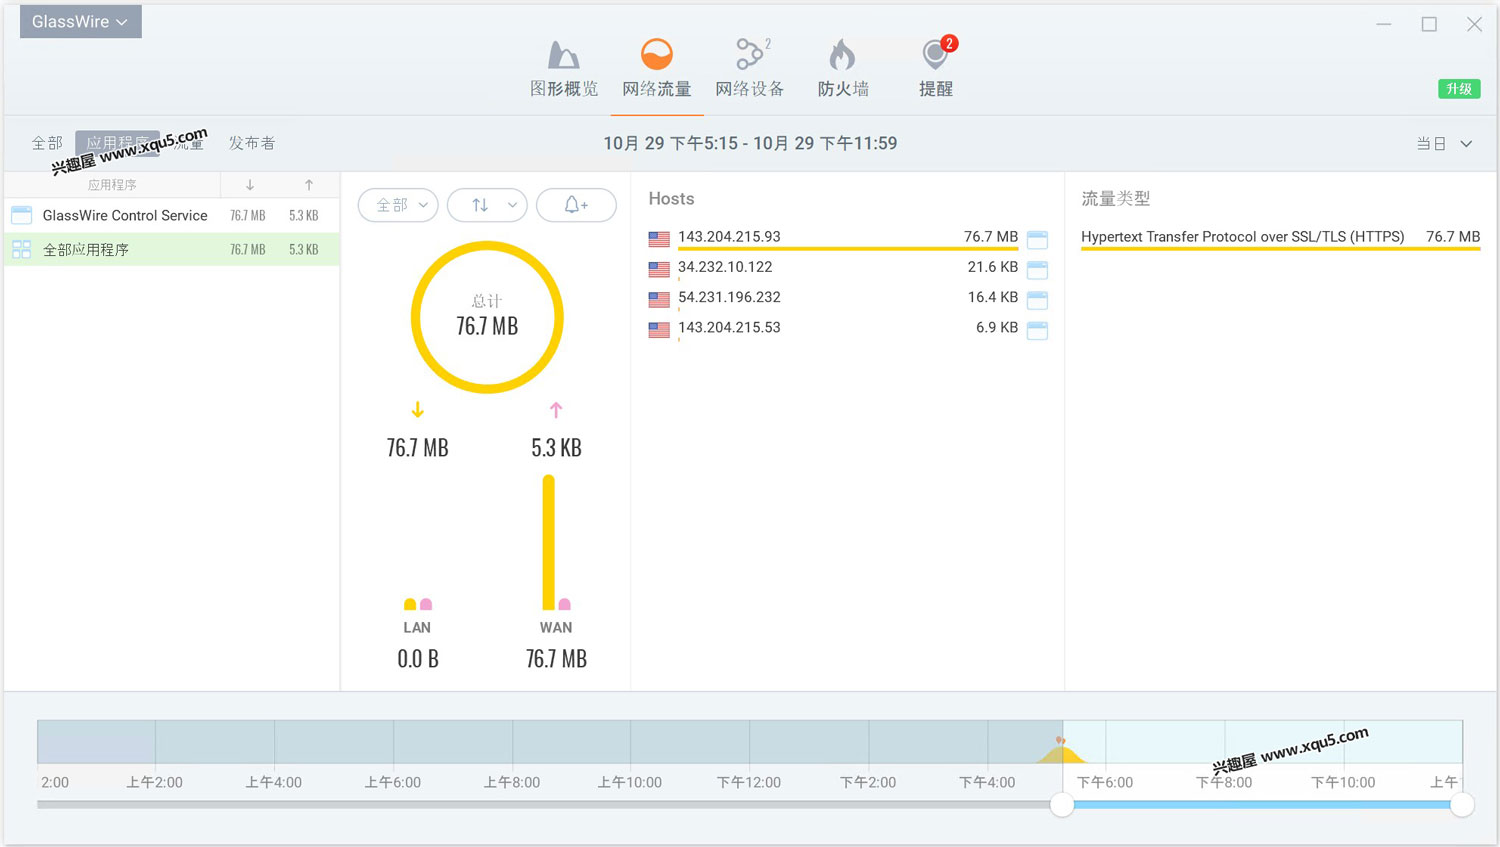Open the 提醒 alerts tab
This screenshot has width=1500, height=847.
(936, 68)
